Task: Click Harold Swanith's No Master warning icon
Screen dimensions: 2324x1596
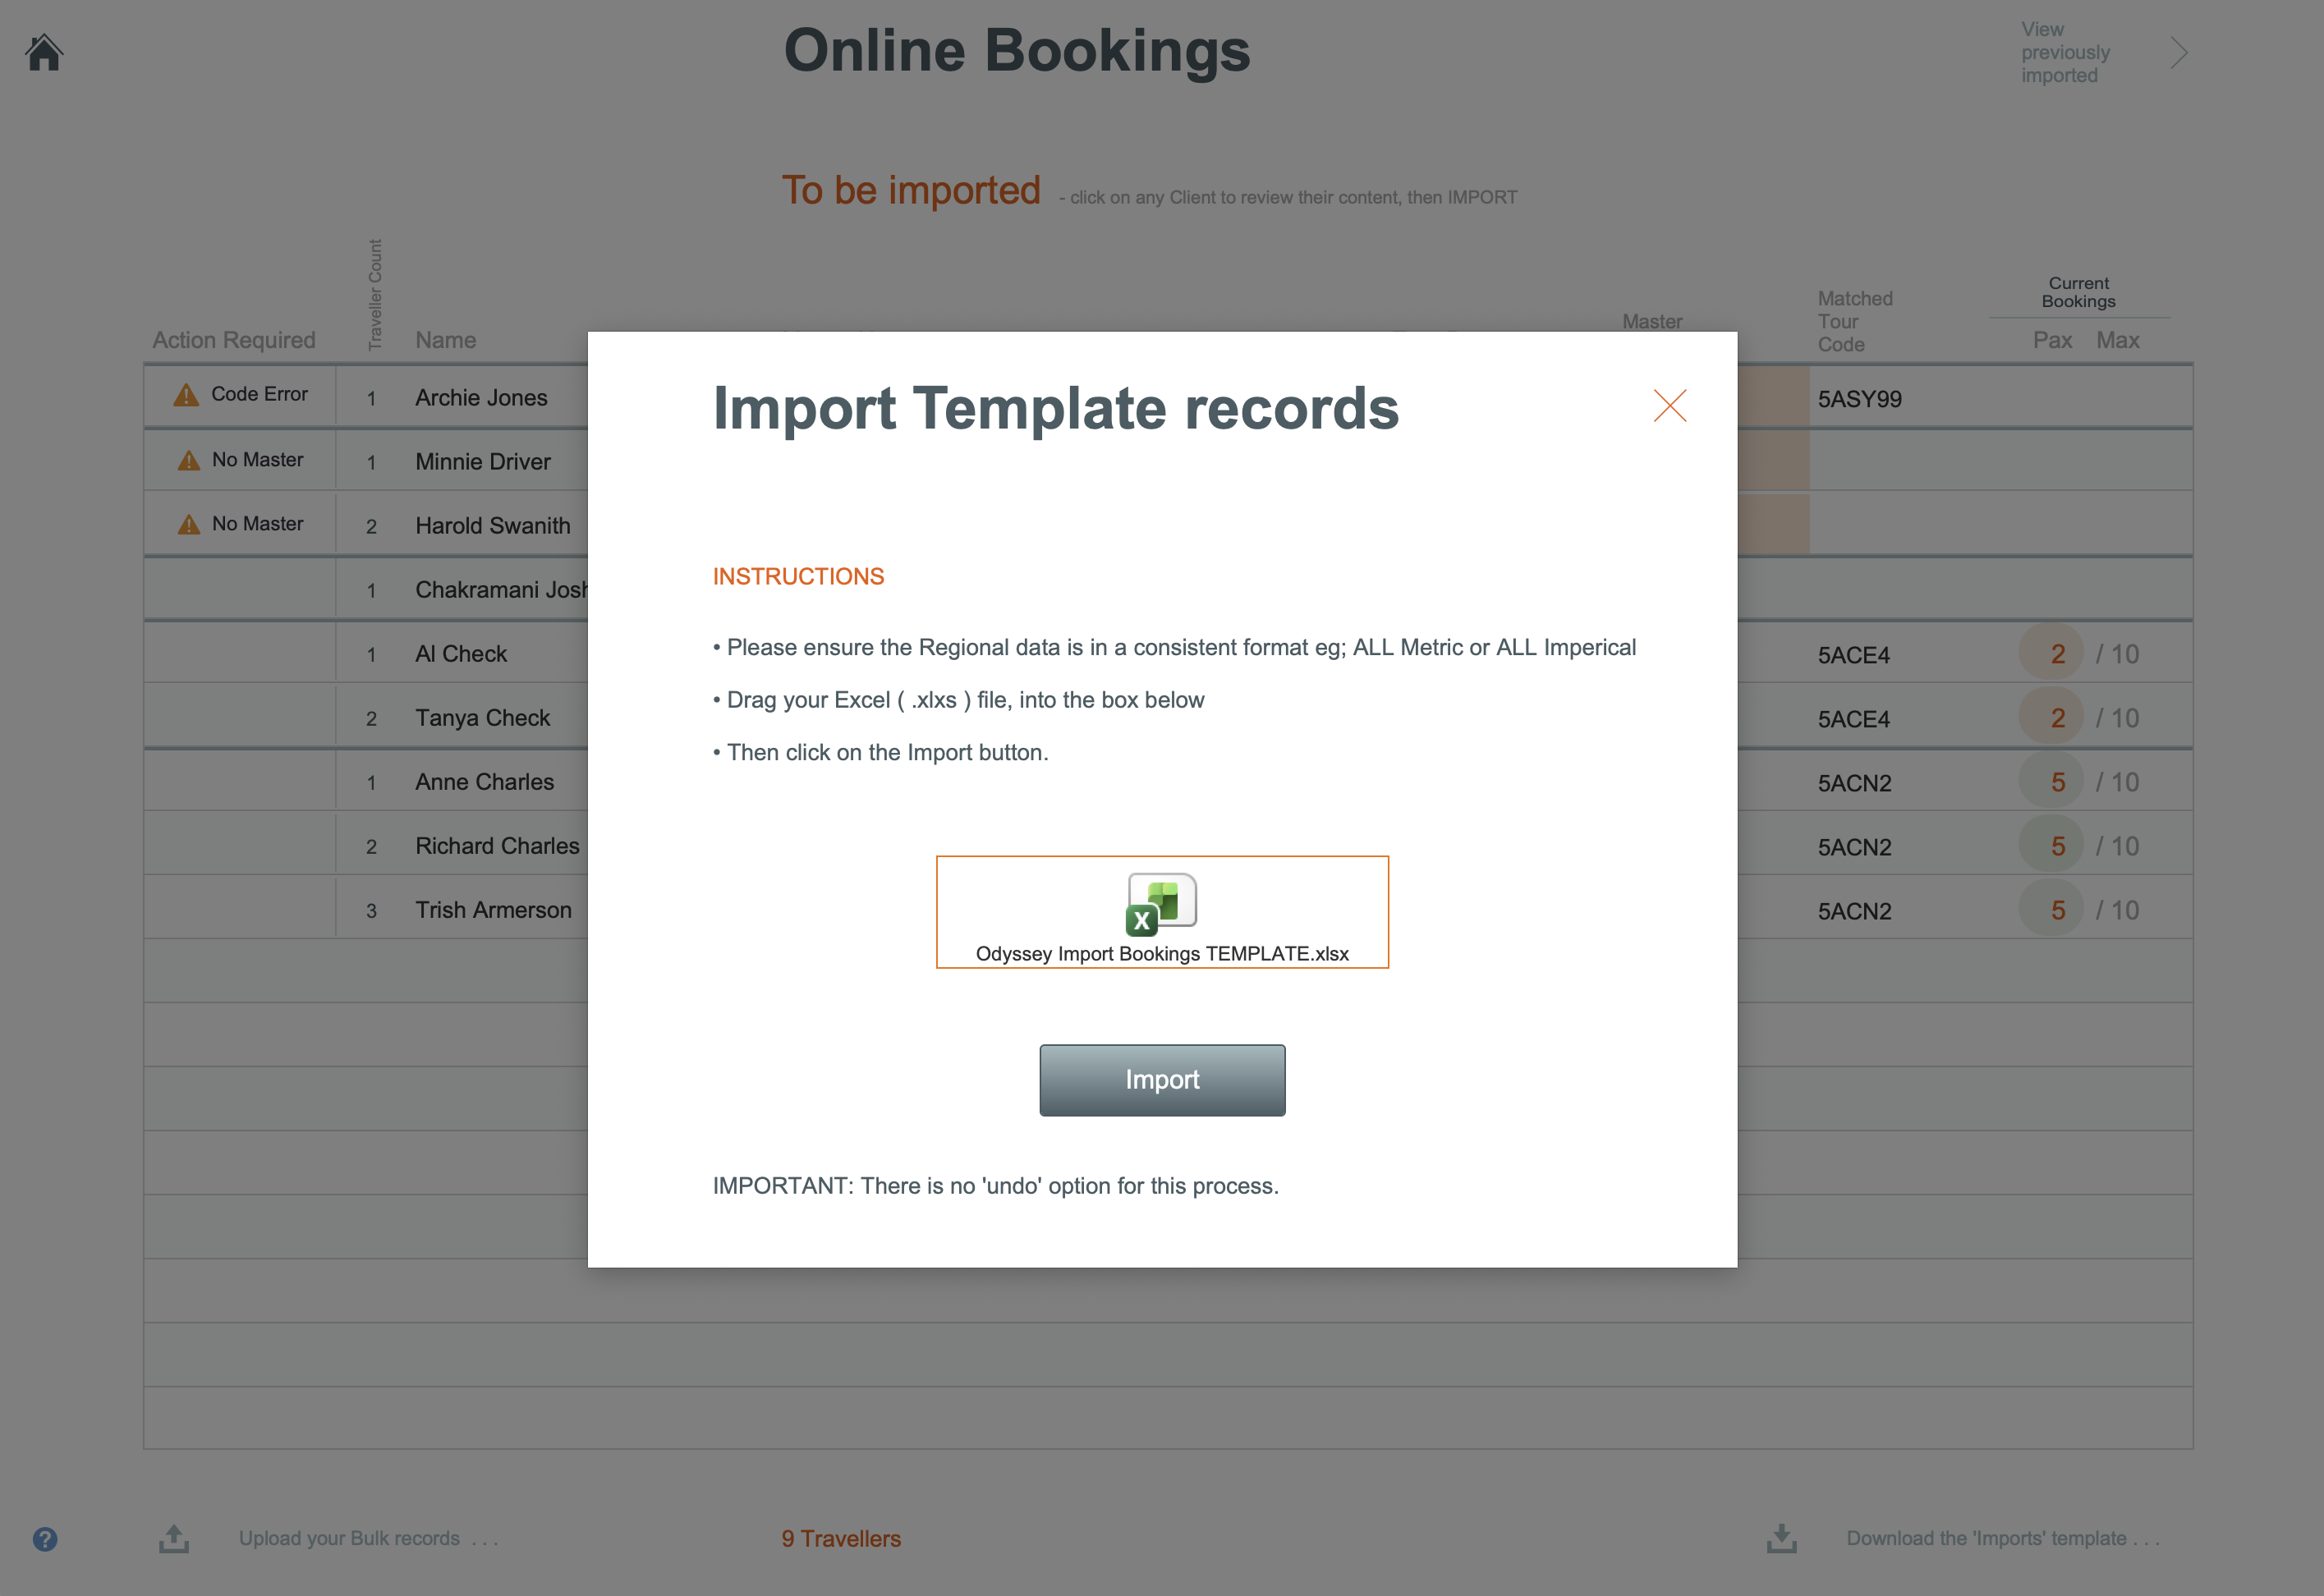Action: point(188,524)
